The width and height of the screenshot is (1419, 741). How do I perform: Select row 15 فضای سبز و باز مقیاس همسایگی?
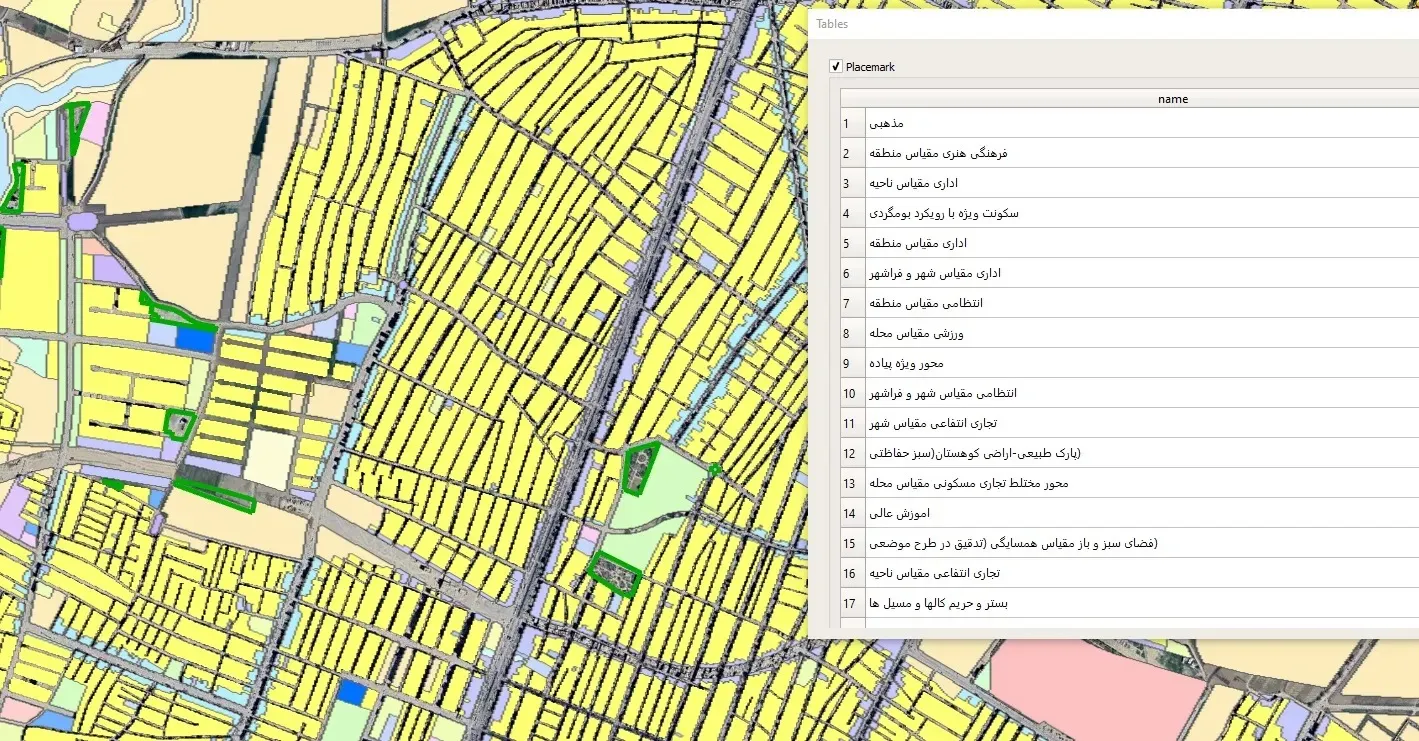click(1100, 543)
